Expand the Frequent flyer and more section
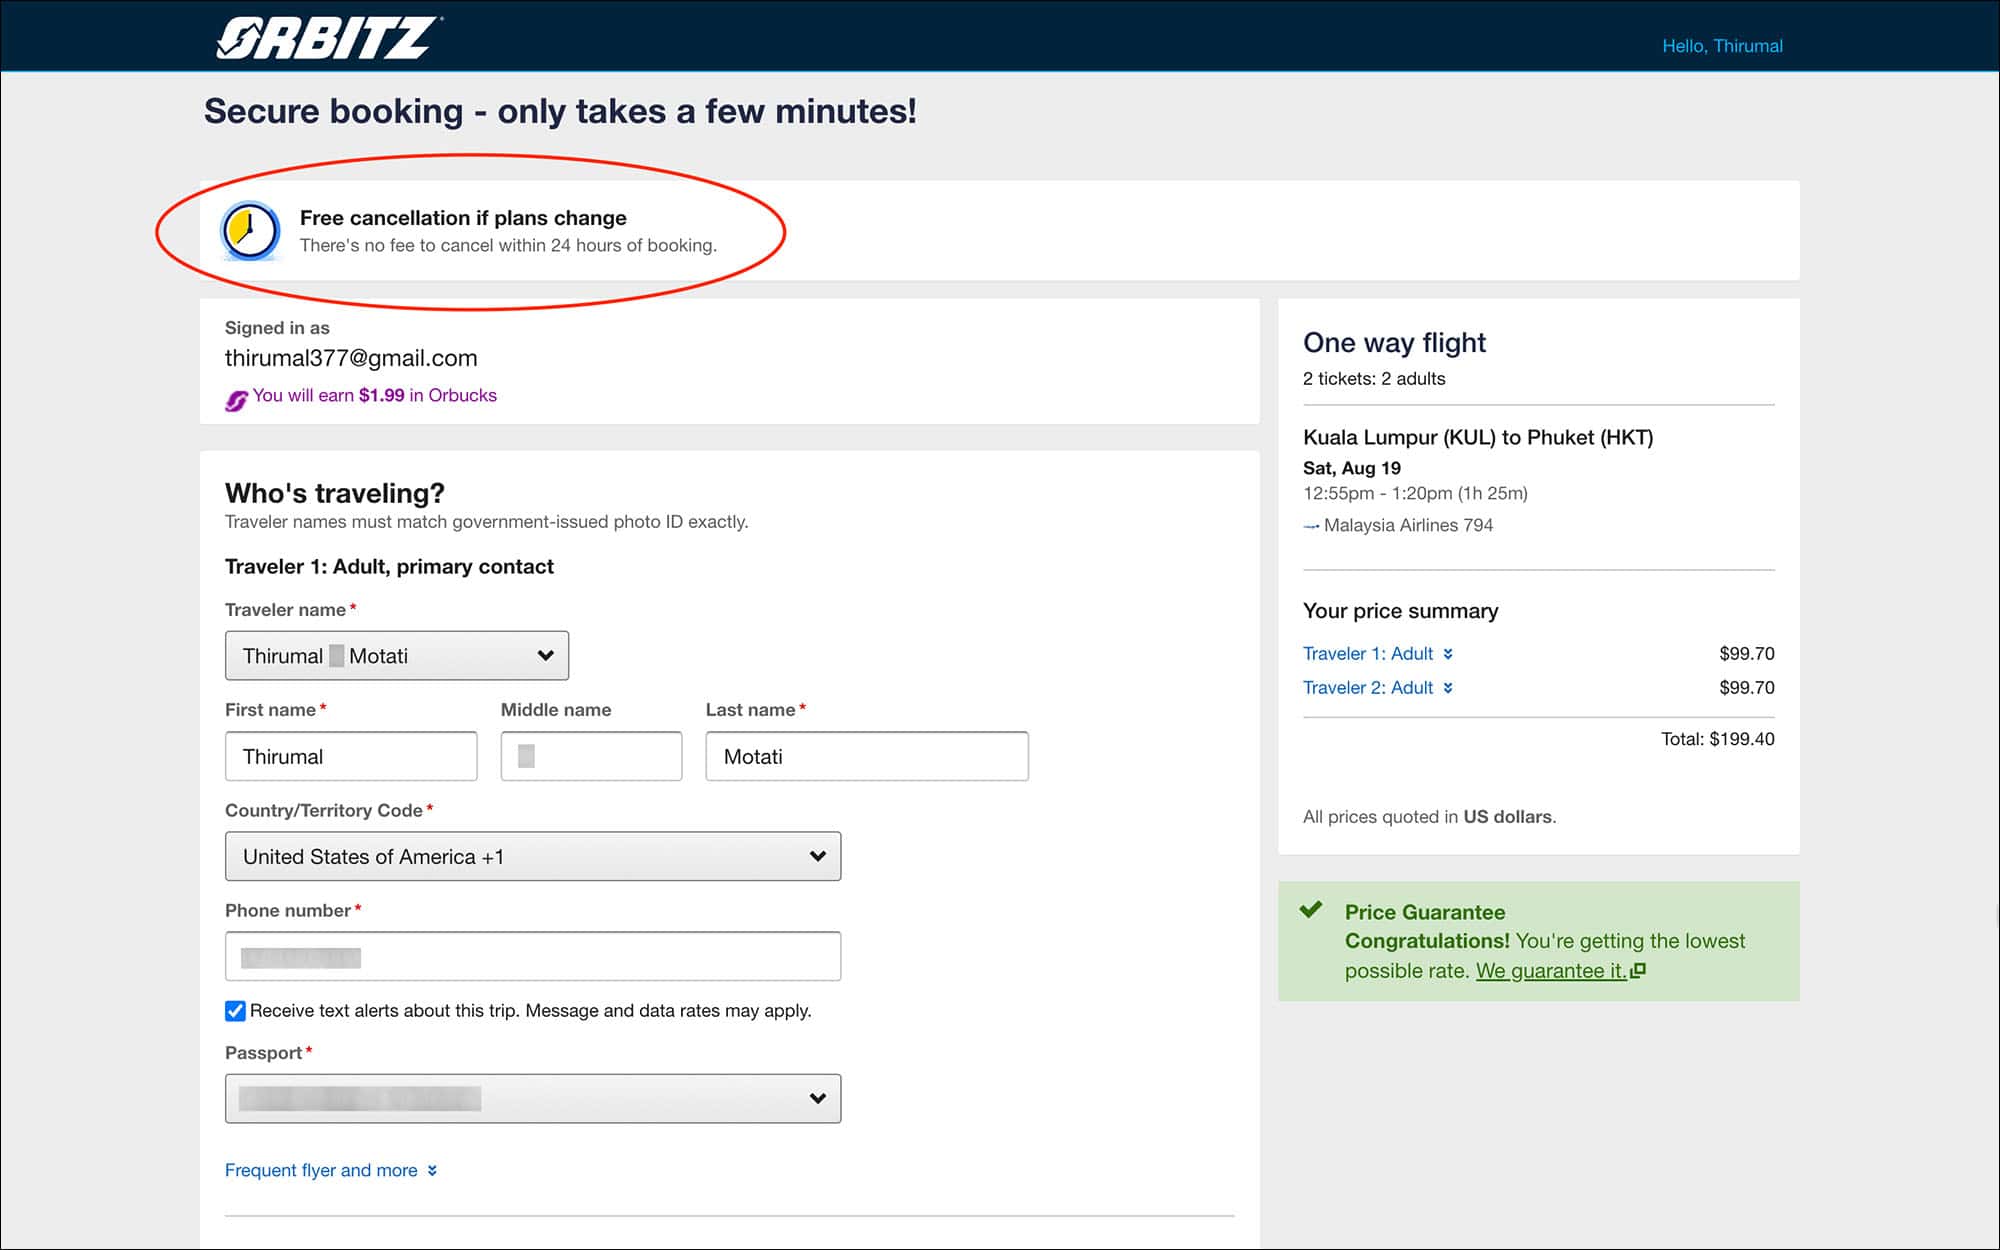The height and width of the screenshot is (1250, 2000). pyautogui.click(x=330, y=1170)
